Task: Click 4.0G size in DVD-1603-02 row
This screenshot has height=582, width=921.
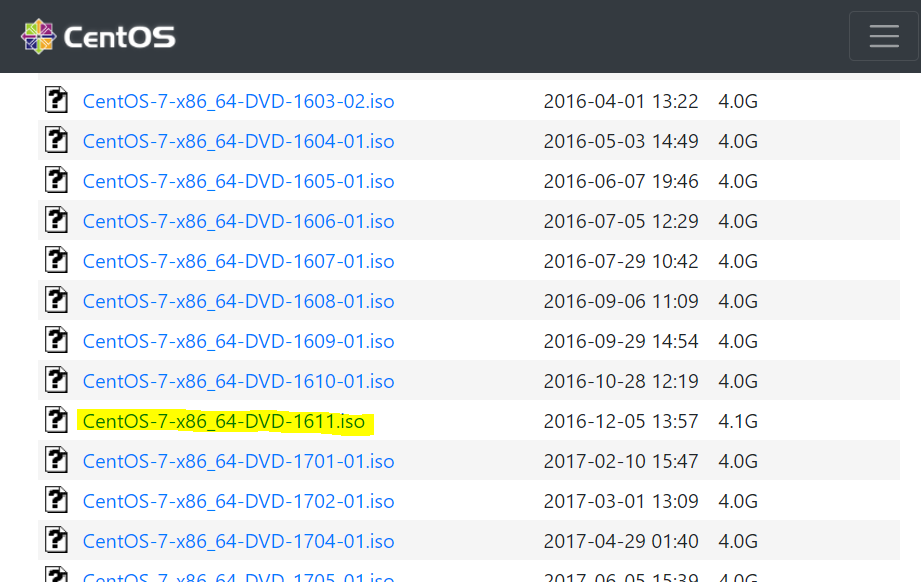Action: click(738, 102)
